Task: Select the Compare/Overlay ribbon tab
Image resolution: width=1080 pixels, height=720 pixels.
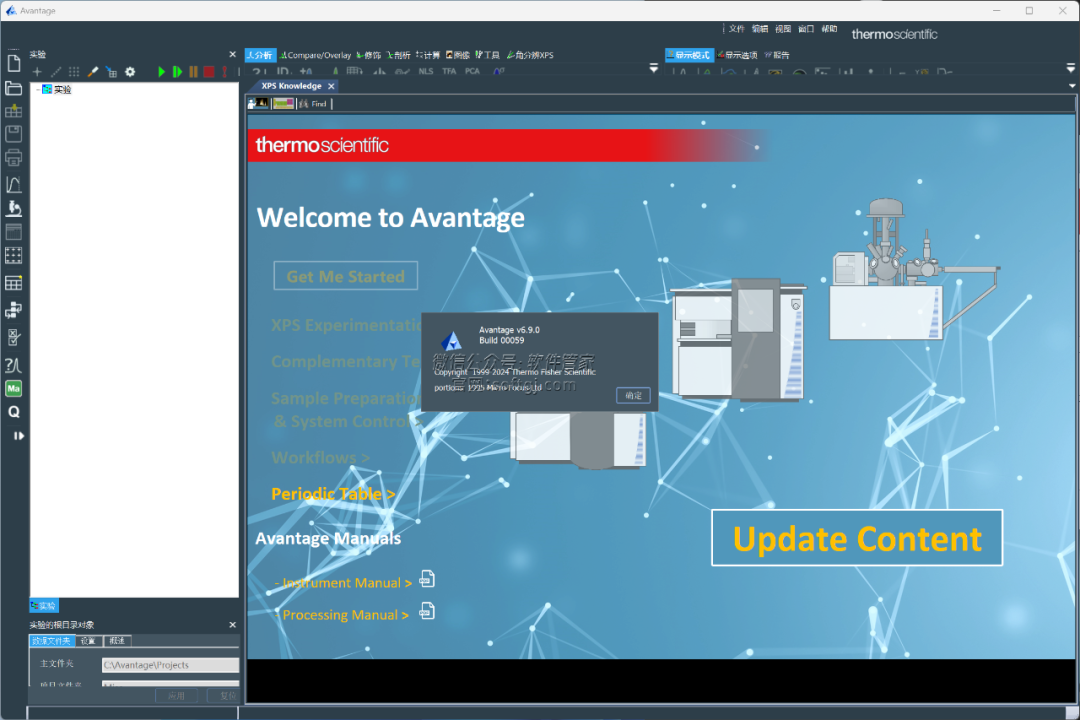Action: (315, 55)
